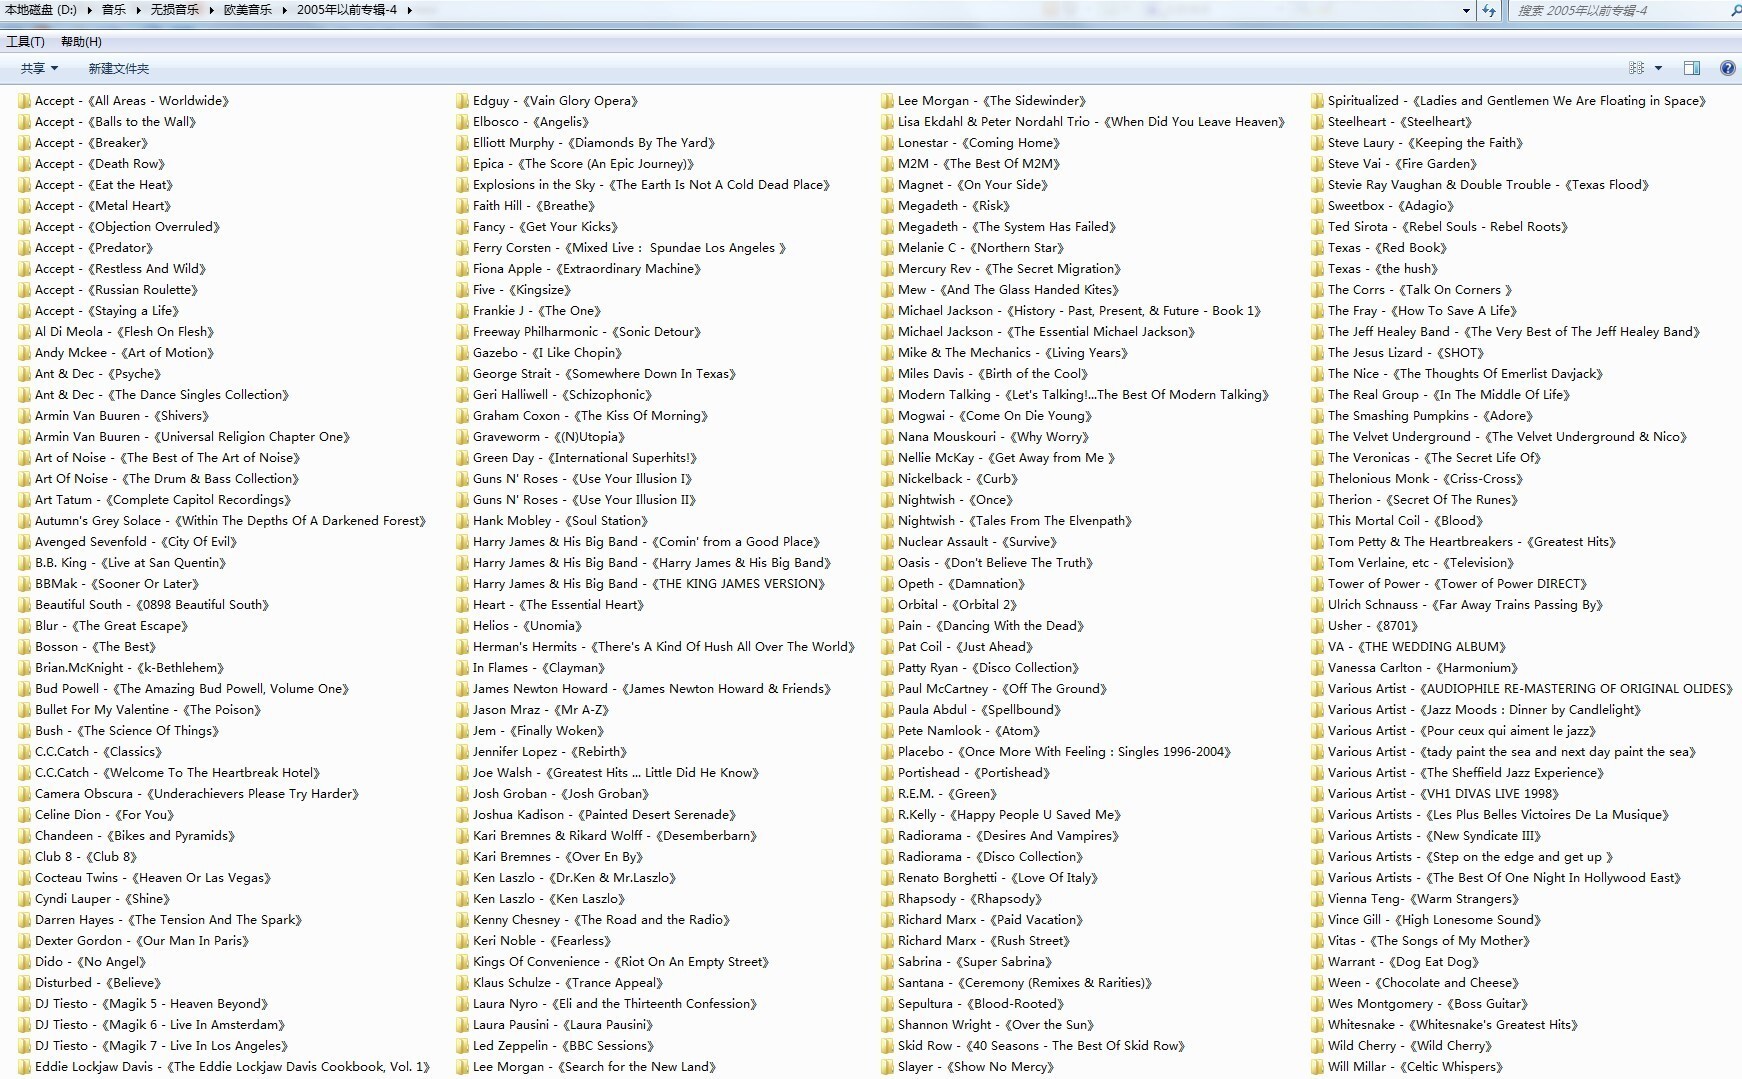Click the 新建文件夹 button
This screenshot has height=1079, width=1742.
coord(118,68)
